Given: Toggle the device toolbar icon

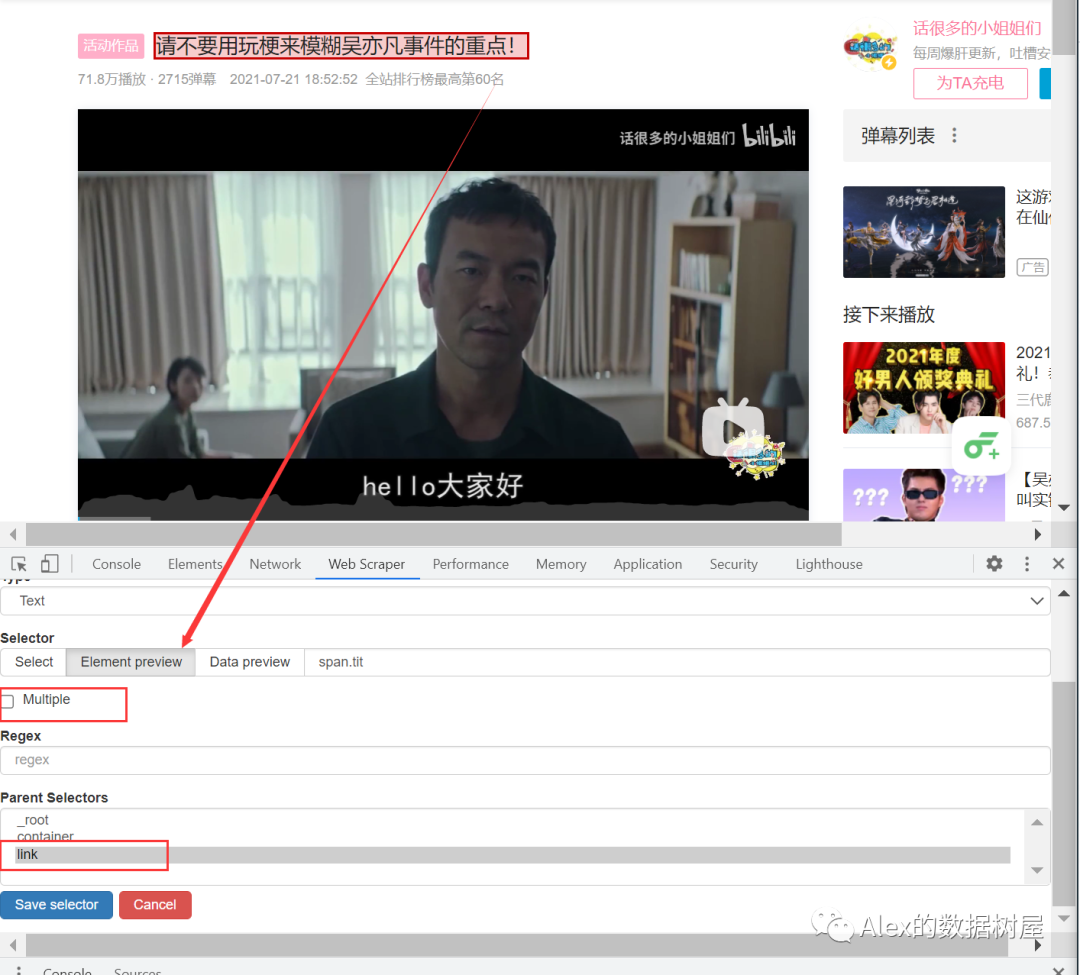Looking at the screenshot, I should (x=49, y=565).
